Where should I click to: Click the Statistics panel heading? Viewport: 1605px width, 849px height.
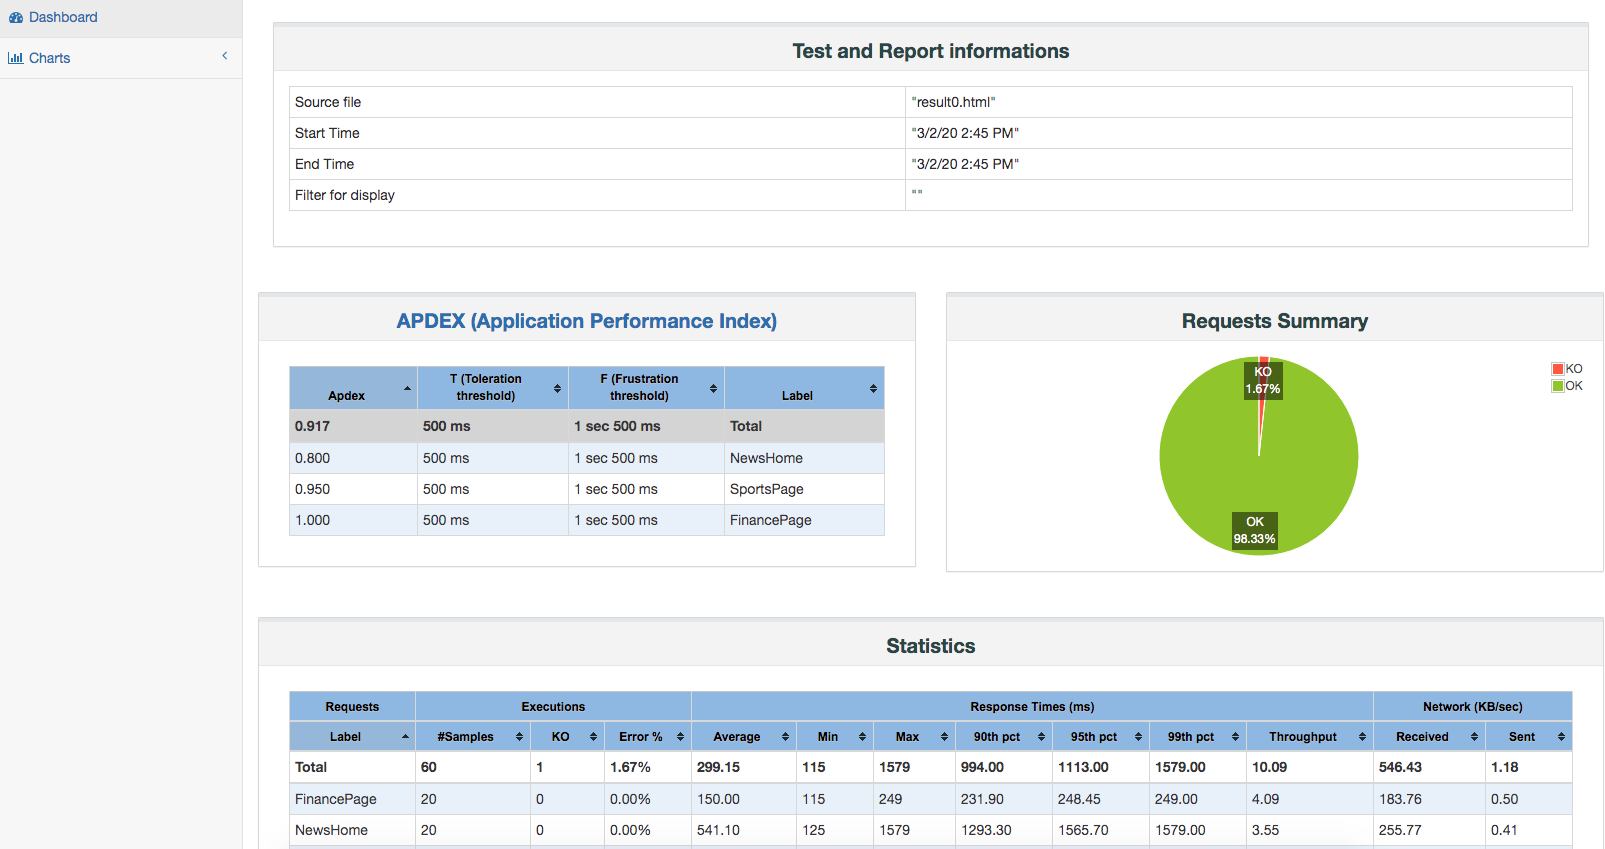[x=930, y=646]
